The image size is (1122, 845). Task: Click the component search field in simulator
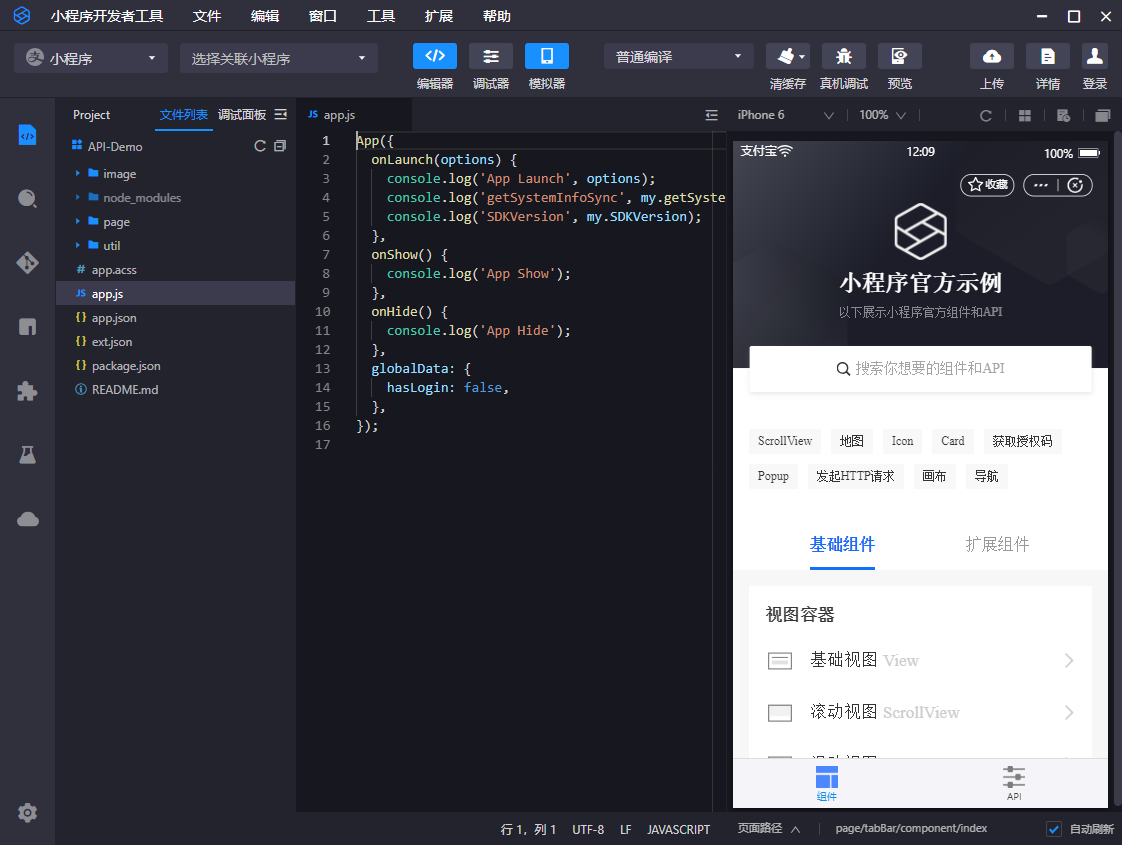tap(920, 369)
